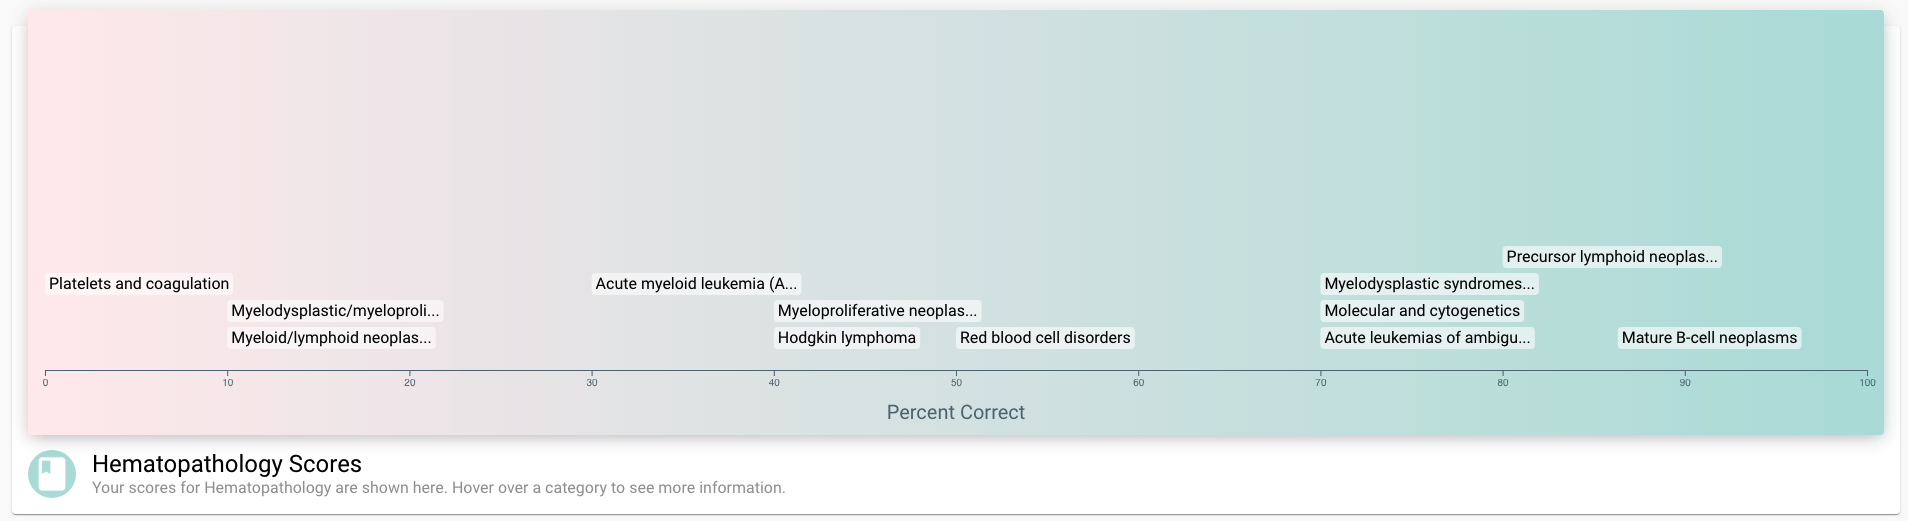This screenshot has width=1908, height=521.
Task: Click the Mature B-cell neoplasms label
Action: (x=1709, y=338)
